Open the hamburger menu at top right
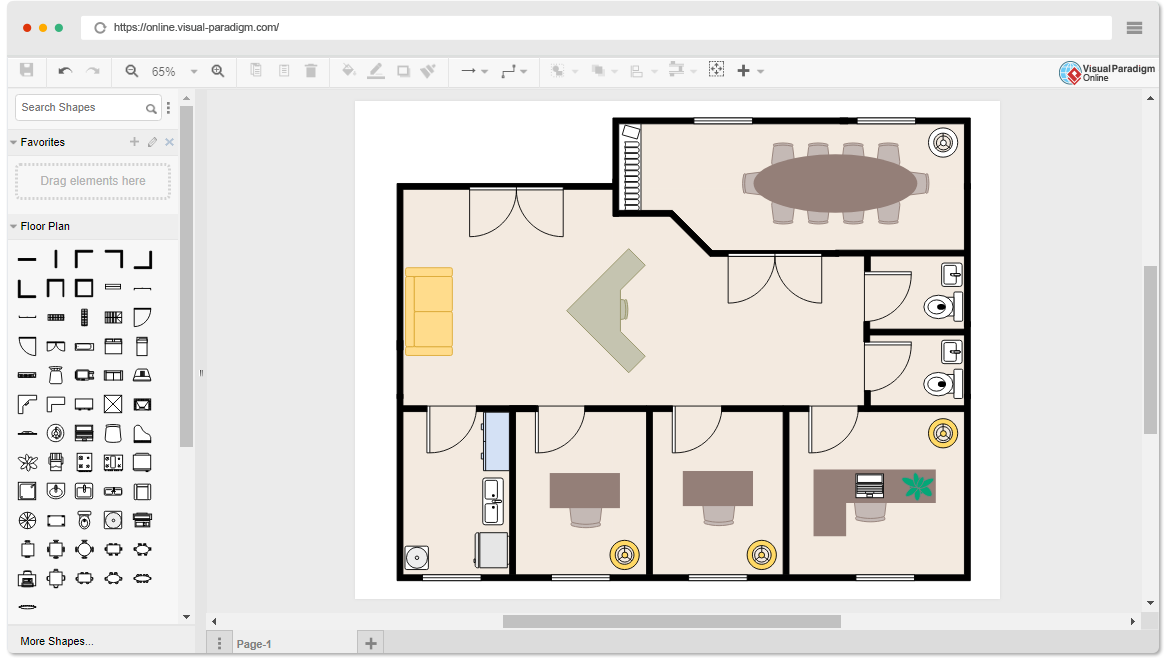This screenshot has height=665, width=1170. (1134, 28)
